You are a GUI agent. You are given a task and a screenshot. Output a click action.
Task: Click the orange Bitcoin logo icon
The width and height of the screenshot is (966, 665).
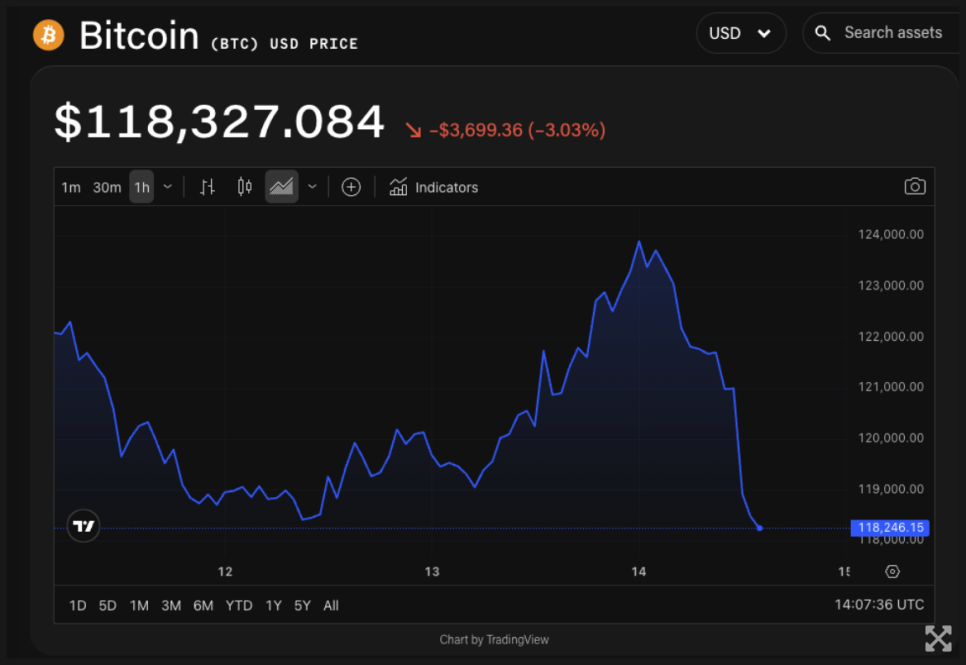[x=49, y=35]
